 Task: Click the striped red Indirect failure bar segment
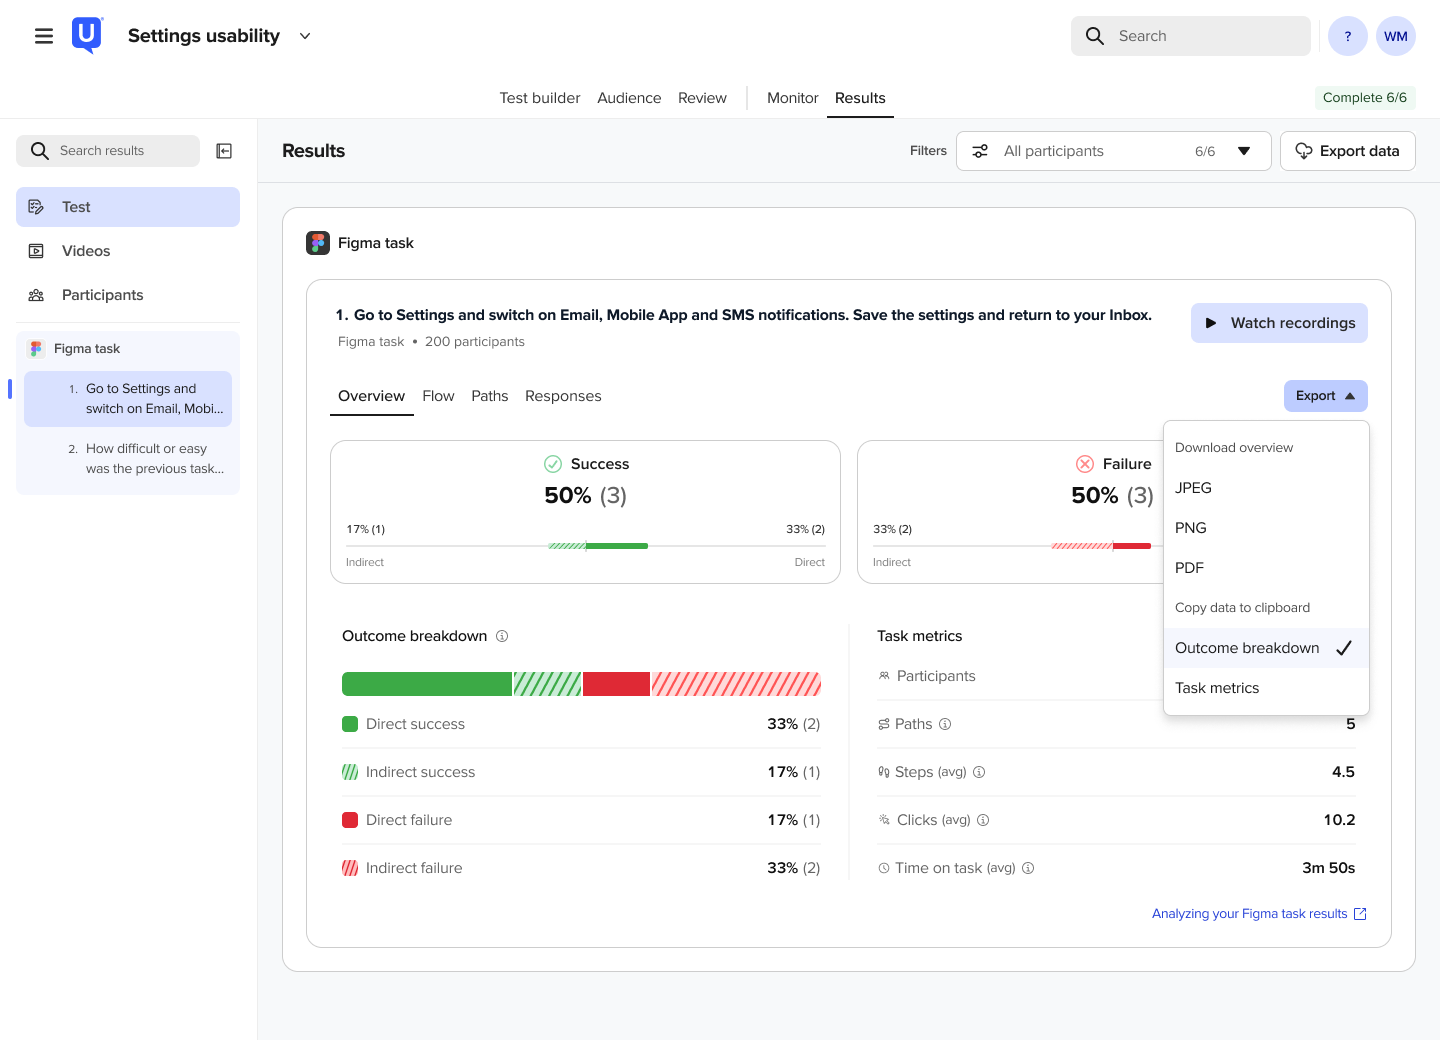(x=737, y=684)
